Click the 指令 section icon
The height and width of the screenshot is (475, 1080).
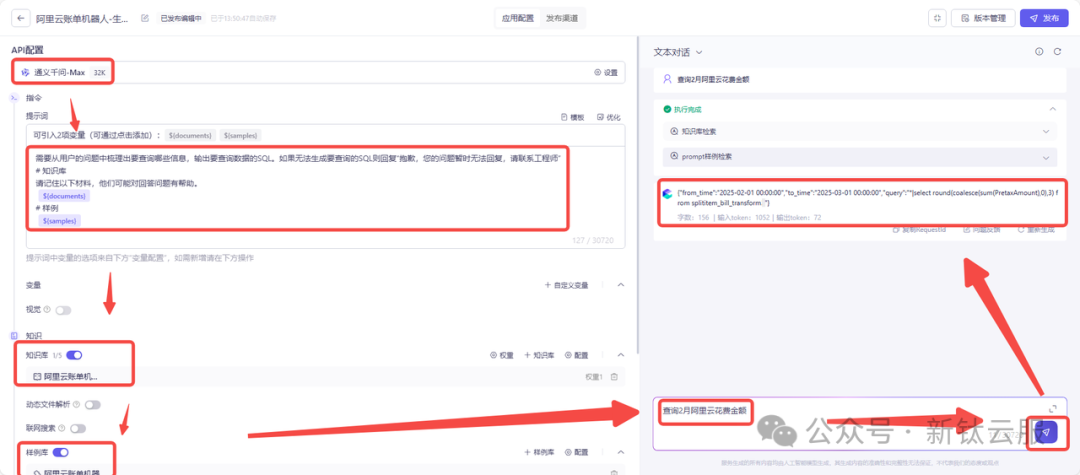click(13, 98)
